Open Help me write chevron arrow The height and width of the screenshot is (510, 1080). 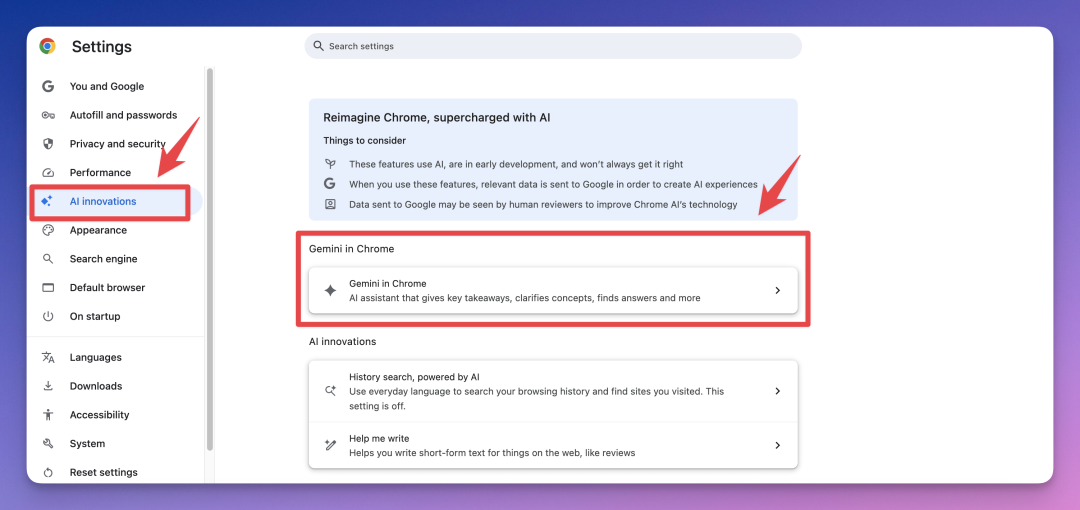click(x=778, y=445)
